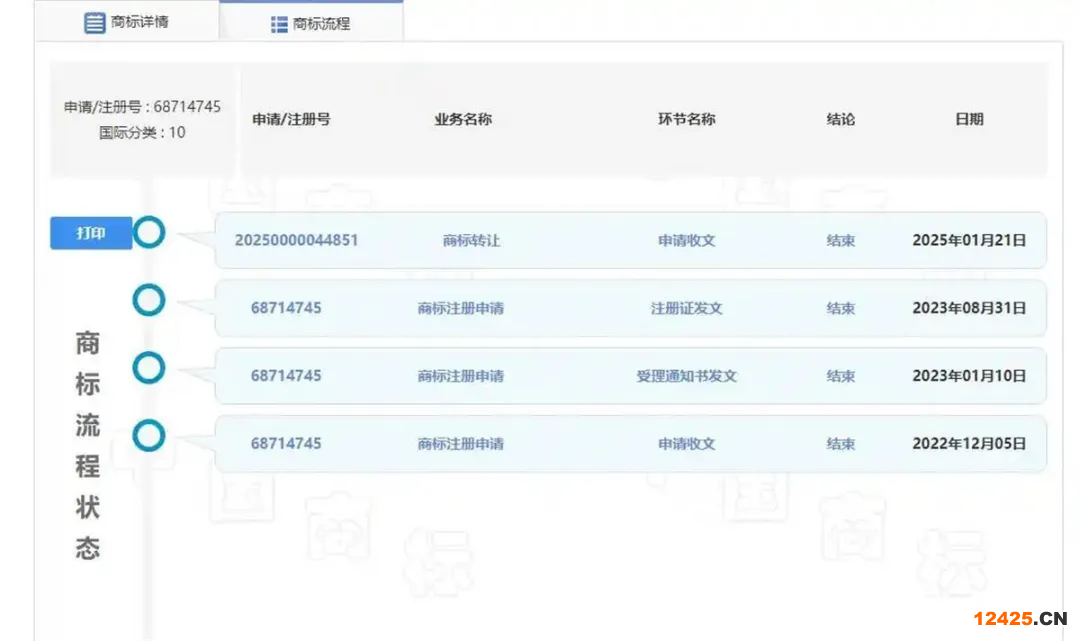Click the 环节名称 column header
This screenshot has height=641, width=1080.
(686, 119)
